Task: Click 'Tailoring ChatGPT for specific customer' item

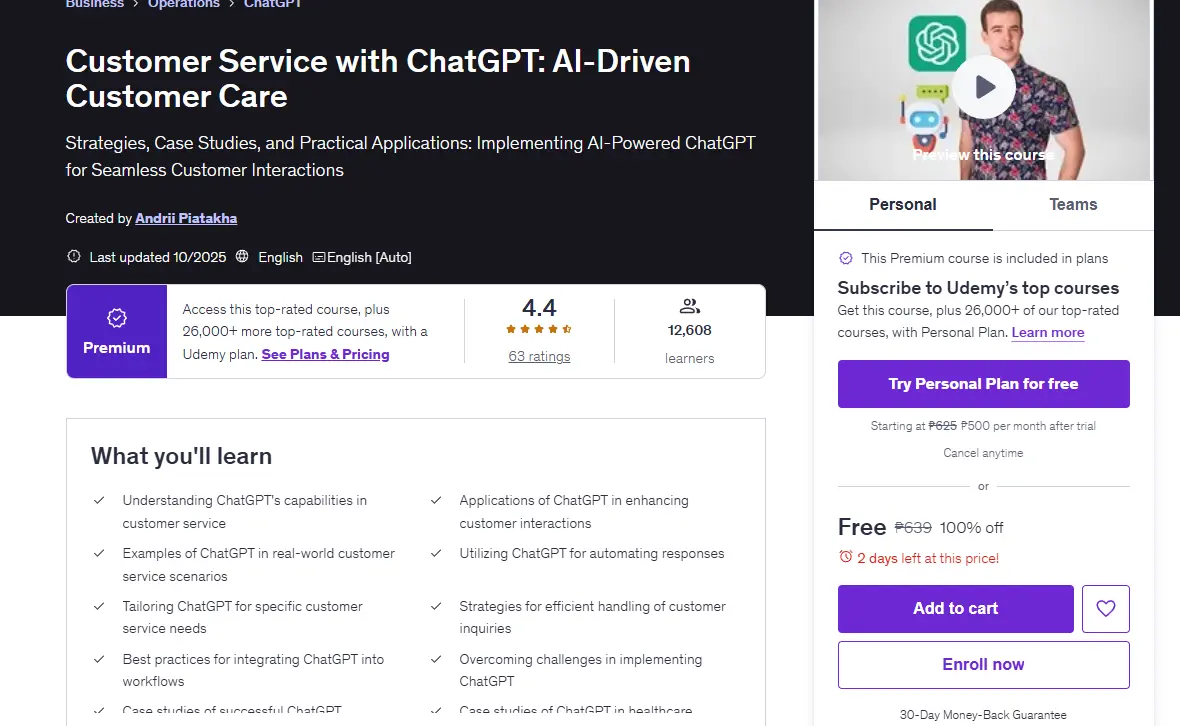Action: click(242, 617)
